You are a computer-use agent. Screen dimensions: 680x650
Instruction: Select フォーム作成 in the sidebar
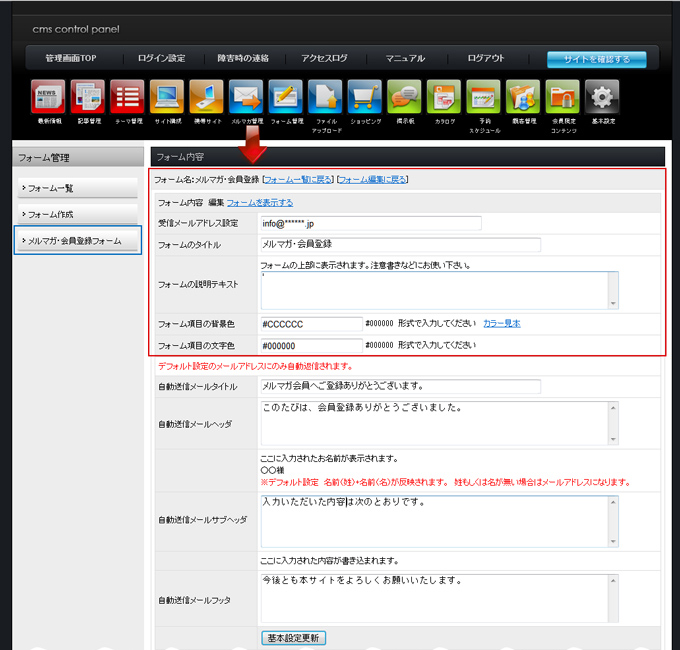[x=78, y=214]
